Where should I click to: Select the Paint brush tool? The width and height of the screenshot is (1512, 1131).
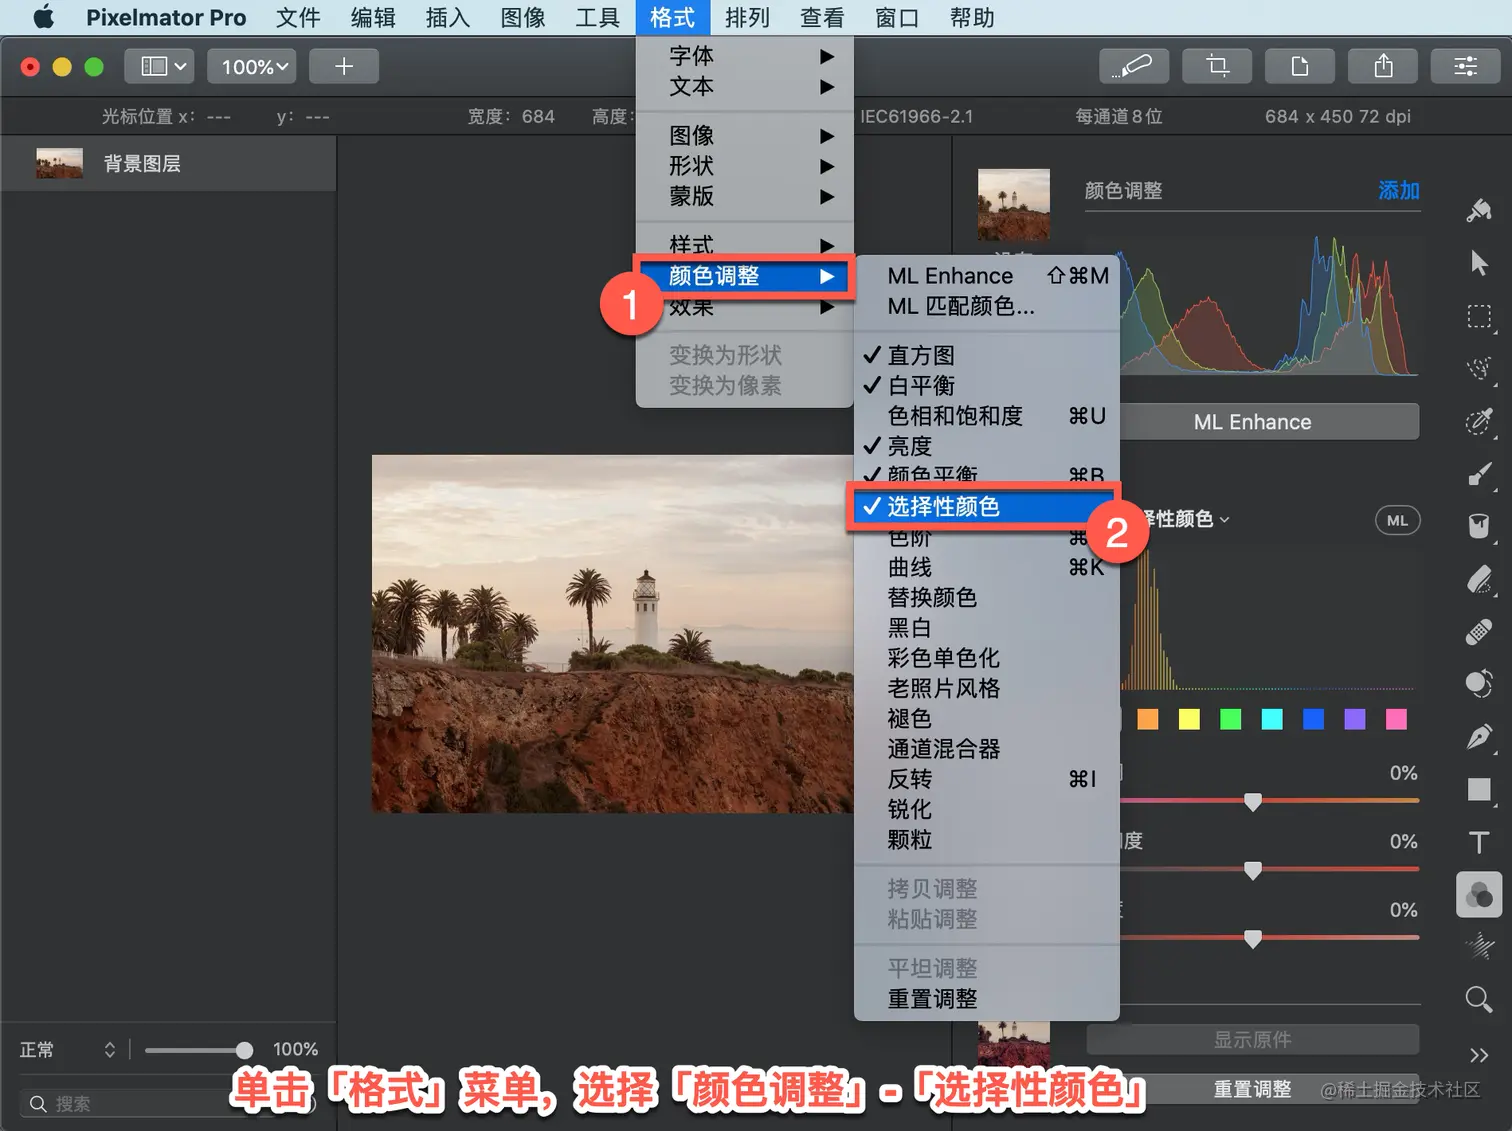tap(1479, 474)
